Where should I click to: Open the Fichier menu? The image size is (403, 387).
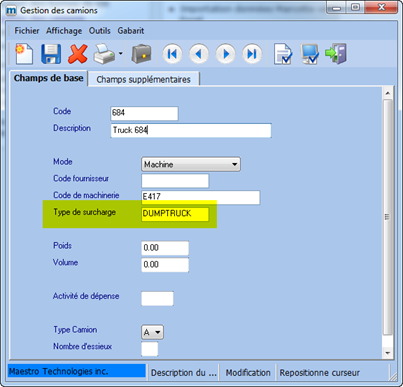click(27, 31)
